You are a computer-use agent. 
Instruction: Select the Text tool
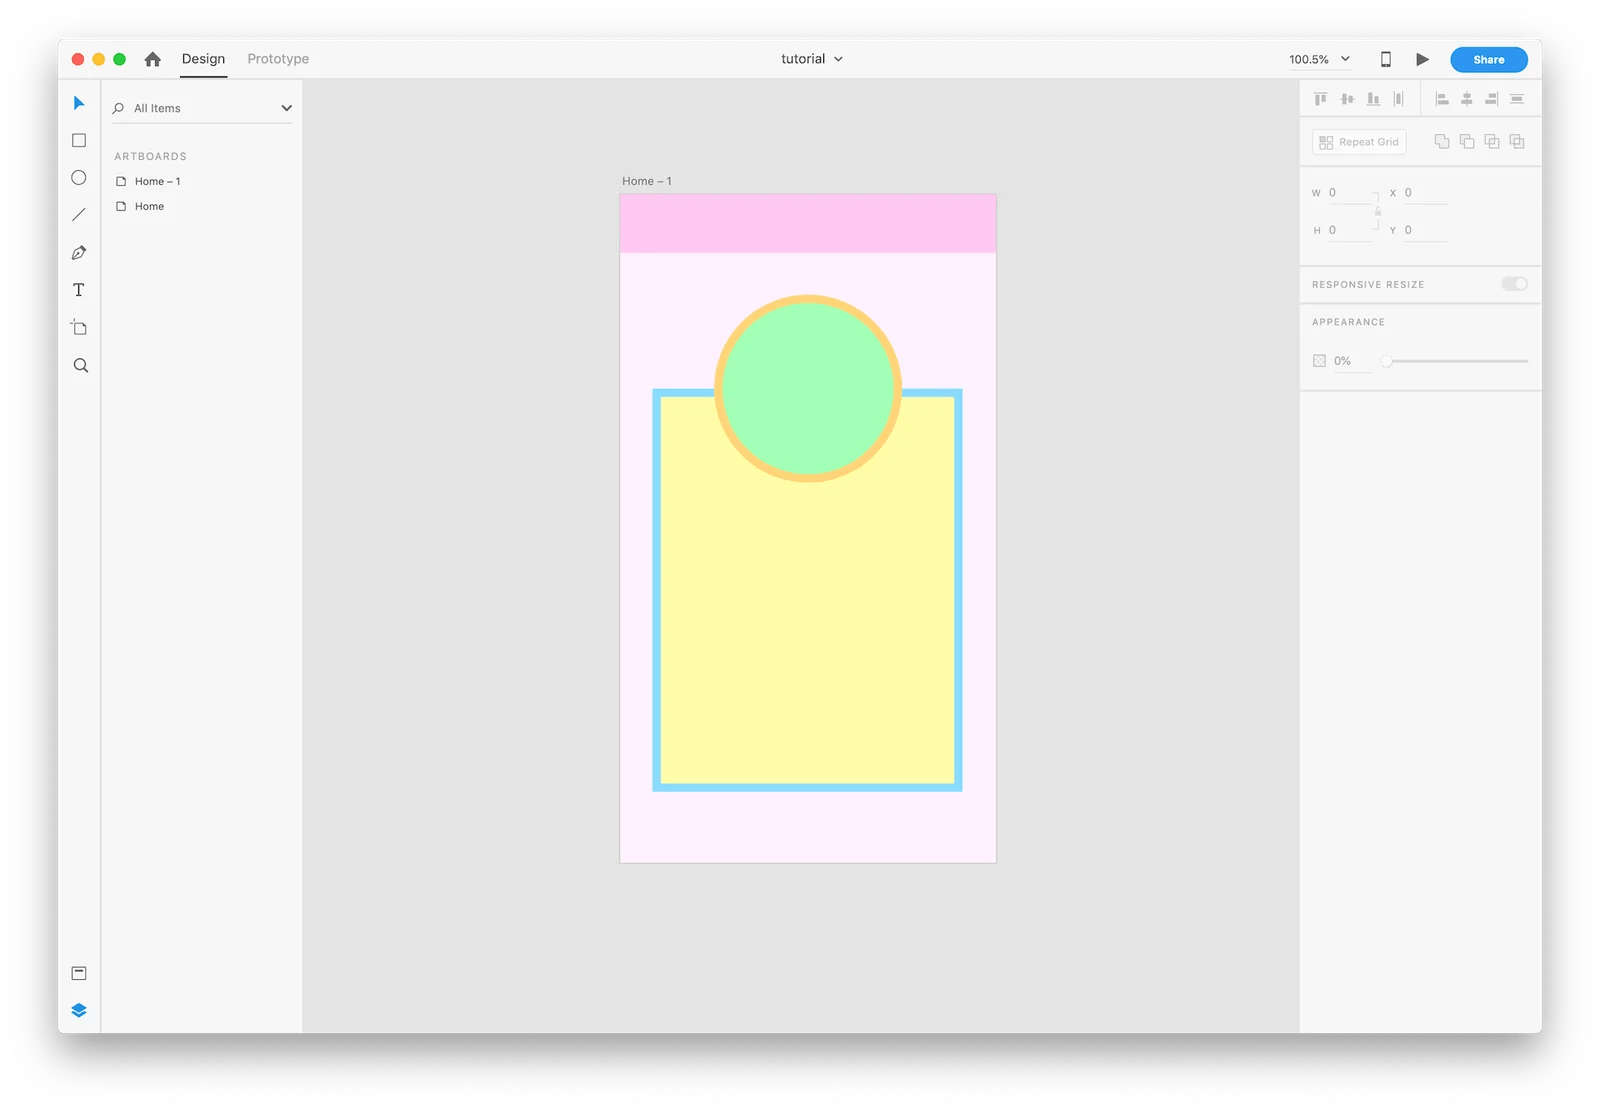tap(79, 290)
